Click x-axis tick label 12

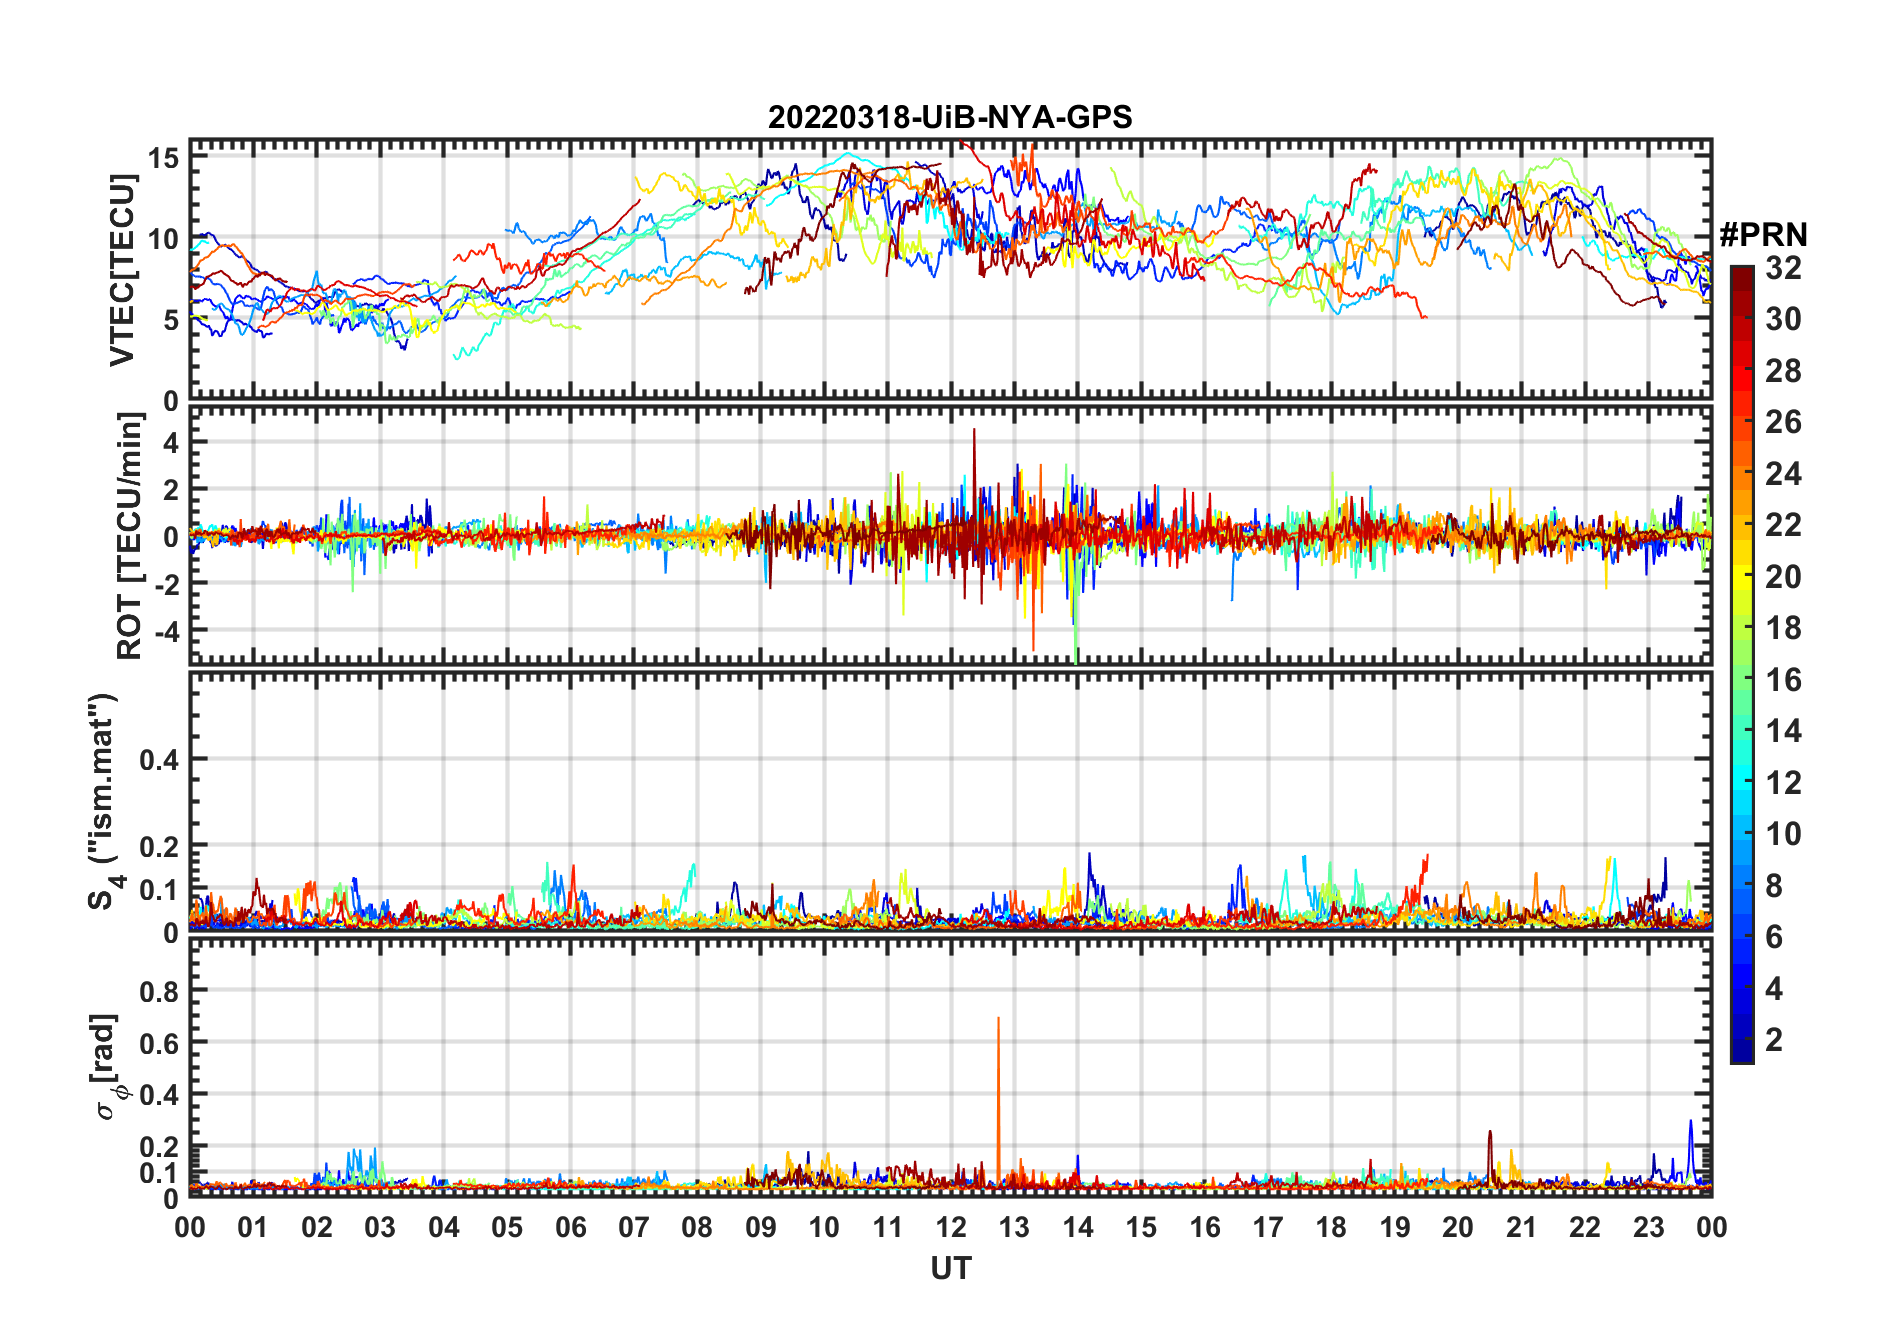click(951, 1227)
